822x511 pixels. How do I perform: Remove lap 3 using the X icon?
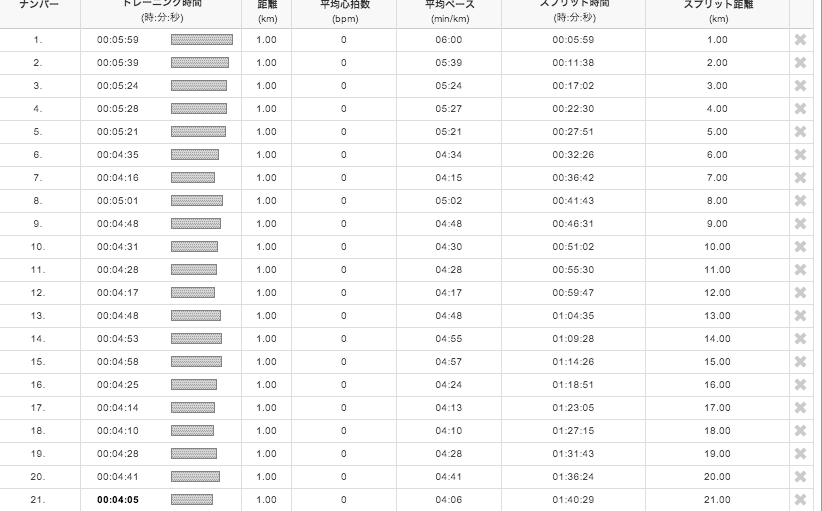(x=800, y=86)
